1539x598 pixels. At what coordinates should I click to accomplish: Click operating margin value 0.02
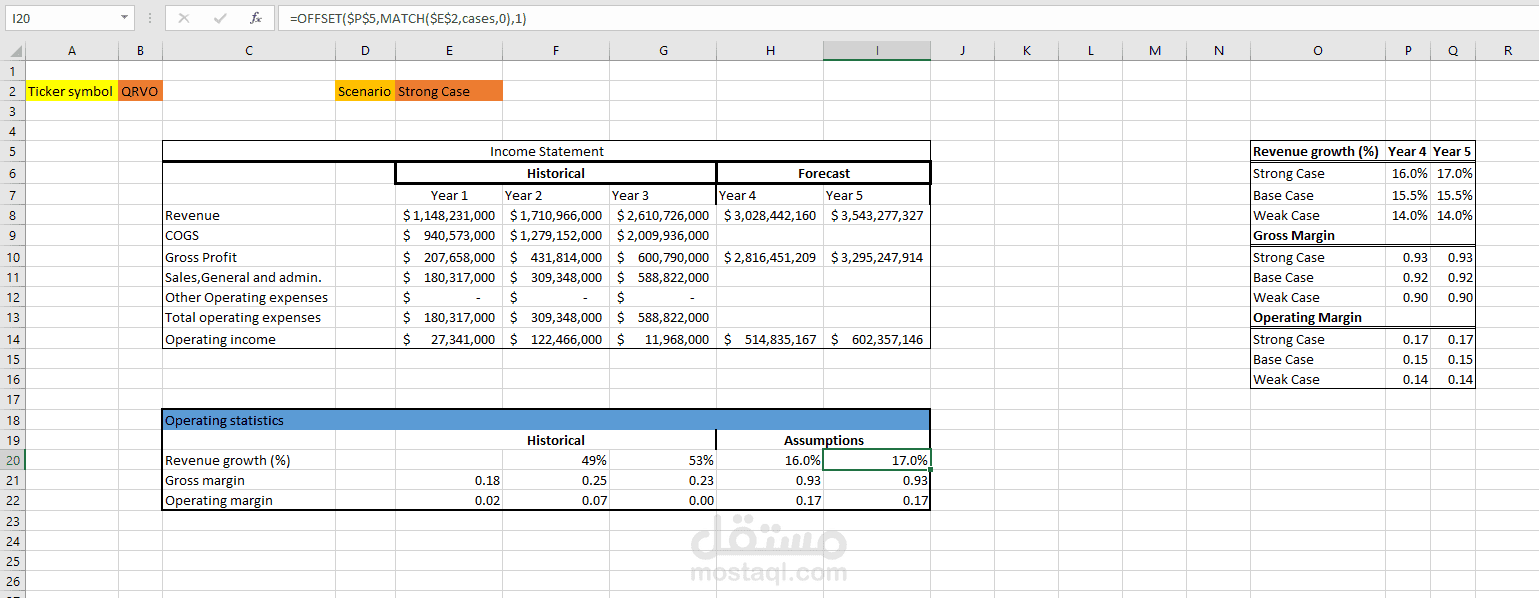coord(449,500)
